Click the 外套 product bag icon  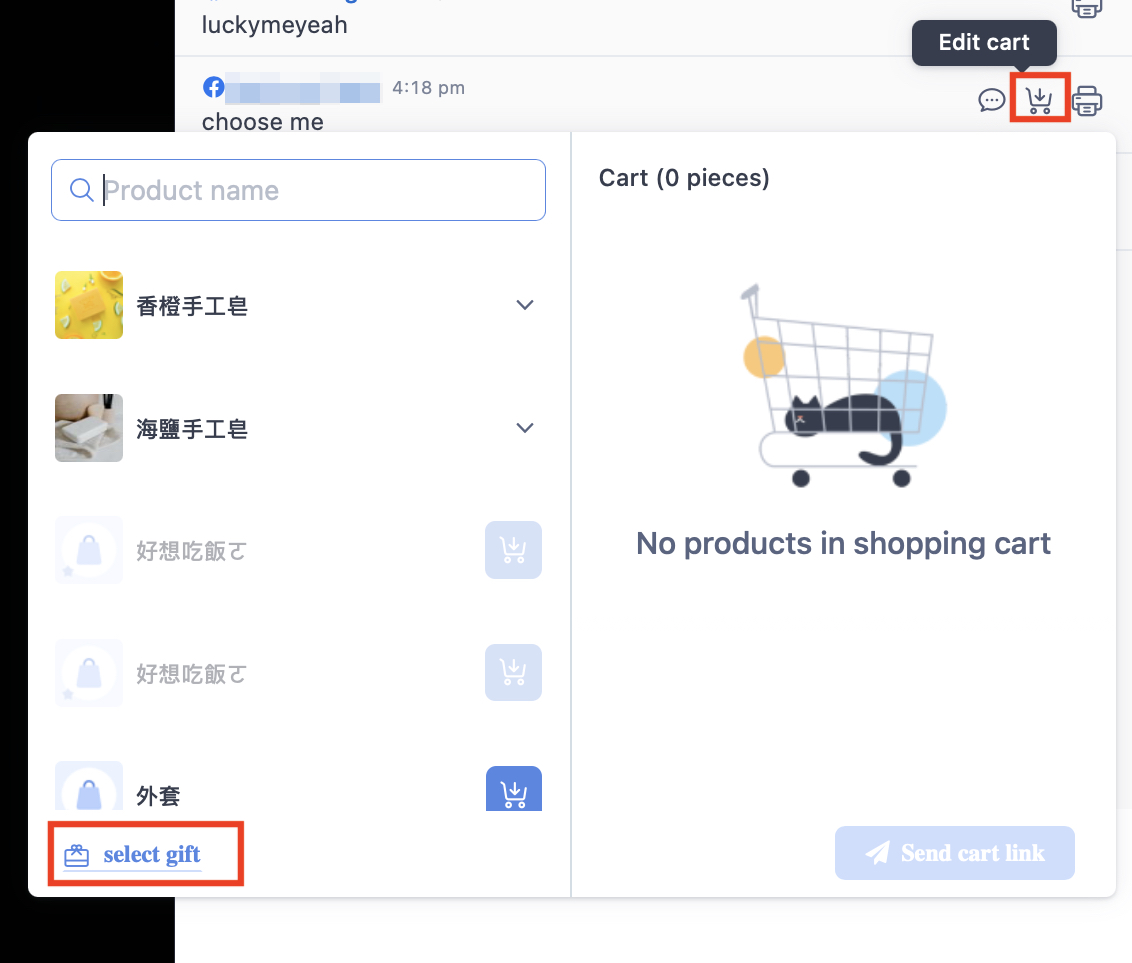pos(89,787)
